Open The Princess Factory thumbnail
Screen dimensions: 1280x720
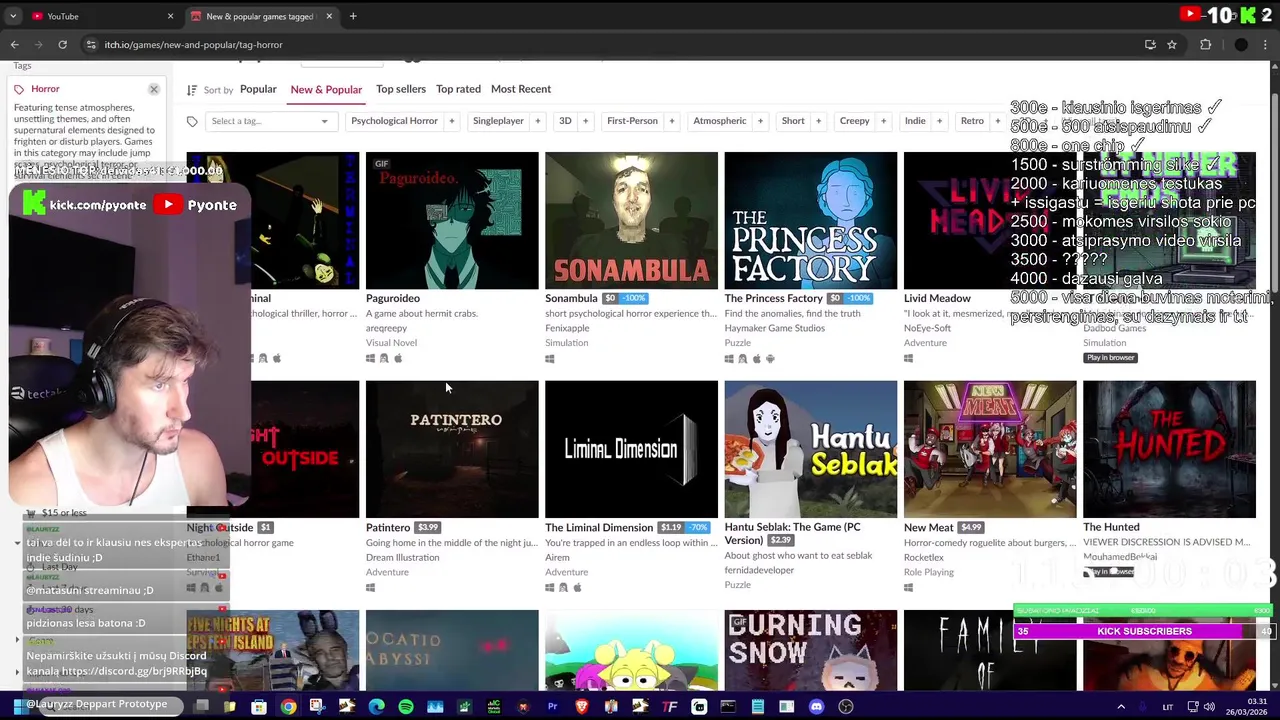(810, 220)
